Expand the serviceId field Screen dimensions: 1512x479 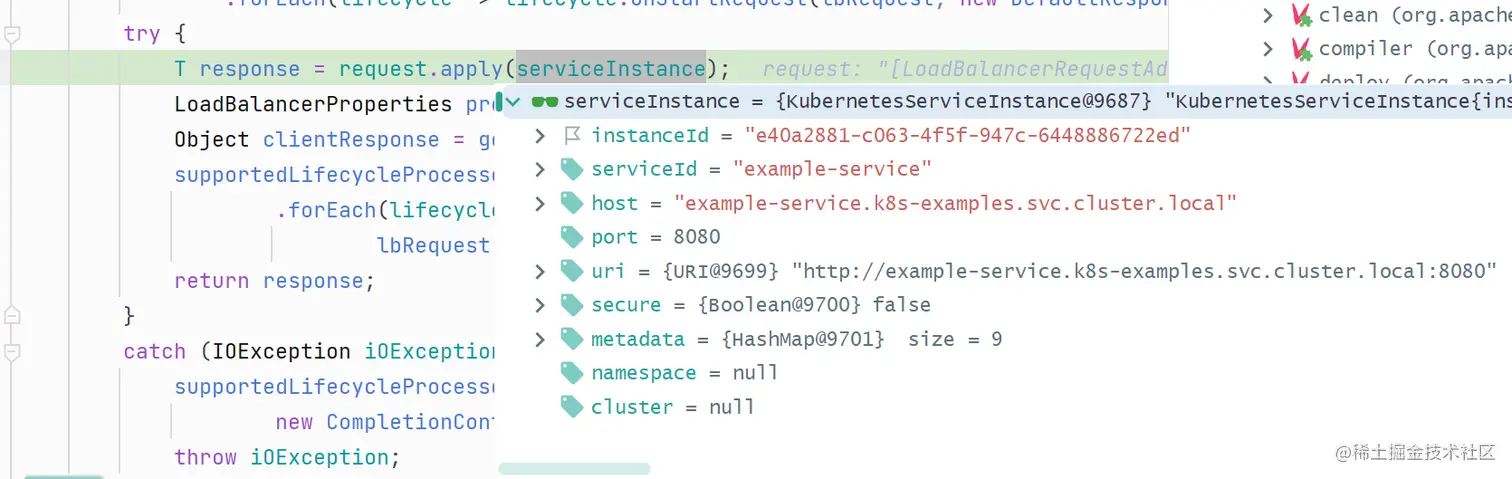(x=541, y=169)
